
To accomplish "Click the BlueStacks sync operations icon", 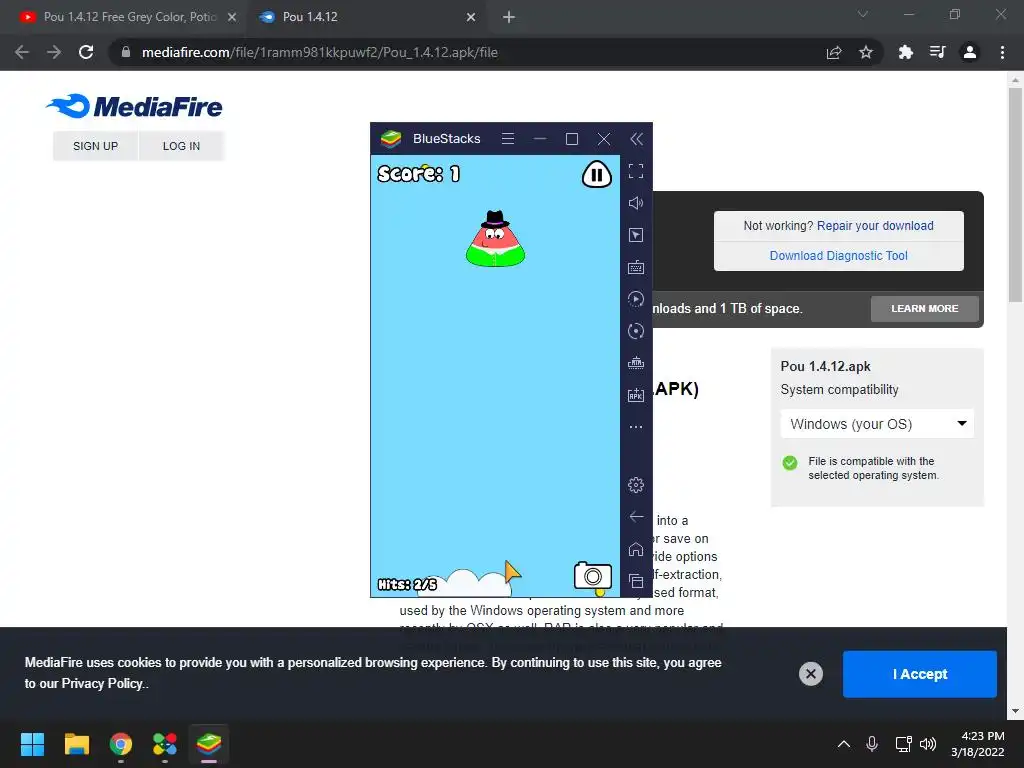I will 635,331.
